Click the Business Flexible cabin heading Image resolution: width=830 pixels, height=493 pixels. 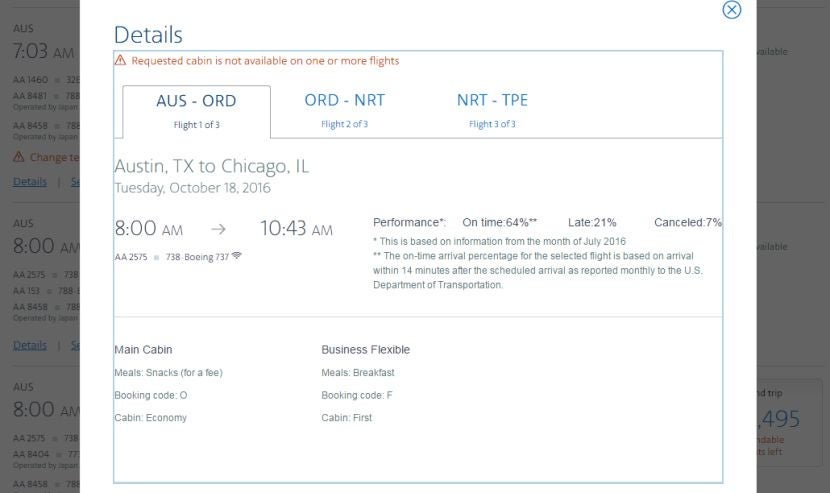click(365, 350)
